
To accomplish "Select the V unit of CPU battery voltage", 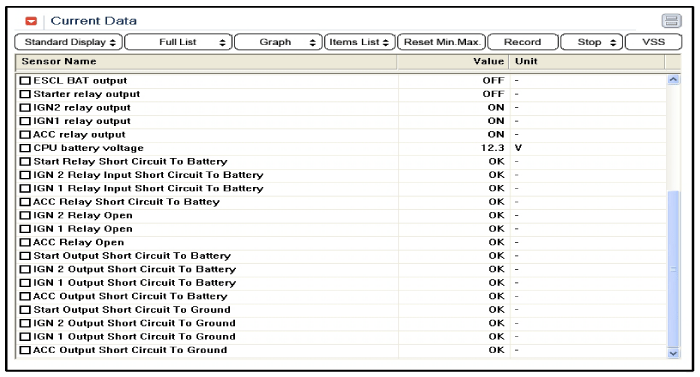I will coord(518,148).
